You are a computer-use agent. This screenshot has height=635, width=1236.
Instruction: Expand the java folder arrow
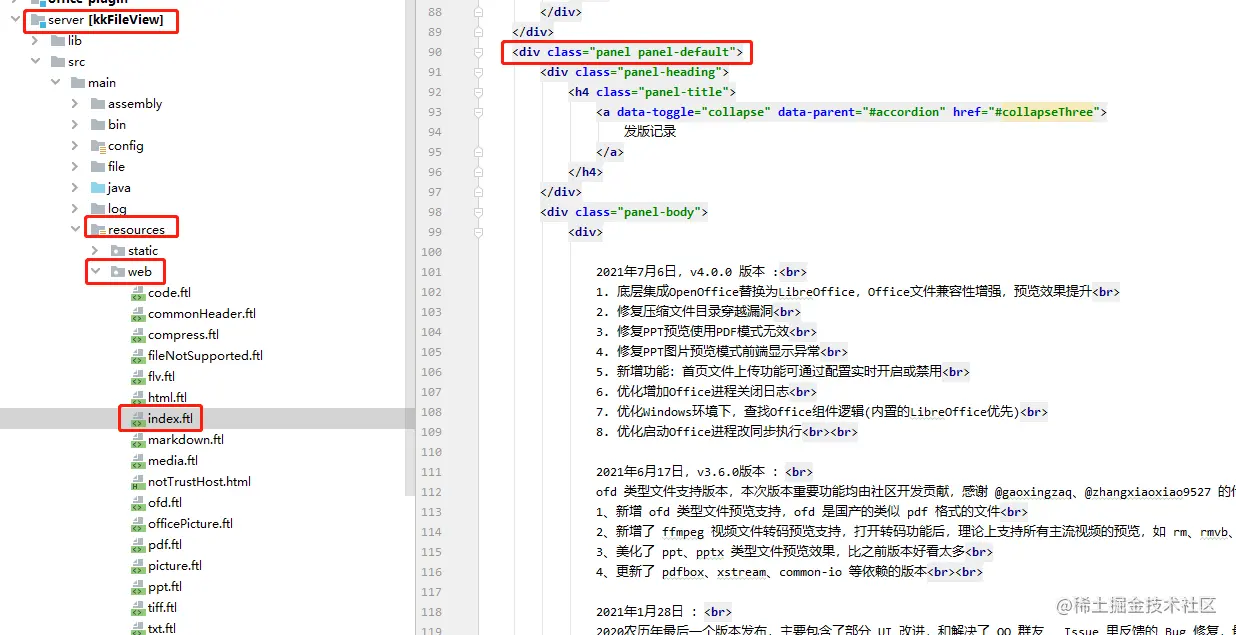[x=76, y=188]
